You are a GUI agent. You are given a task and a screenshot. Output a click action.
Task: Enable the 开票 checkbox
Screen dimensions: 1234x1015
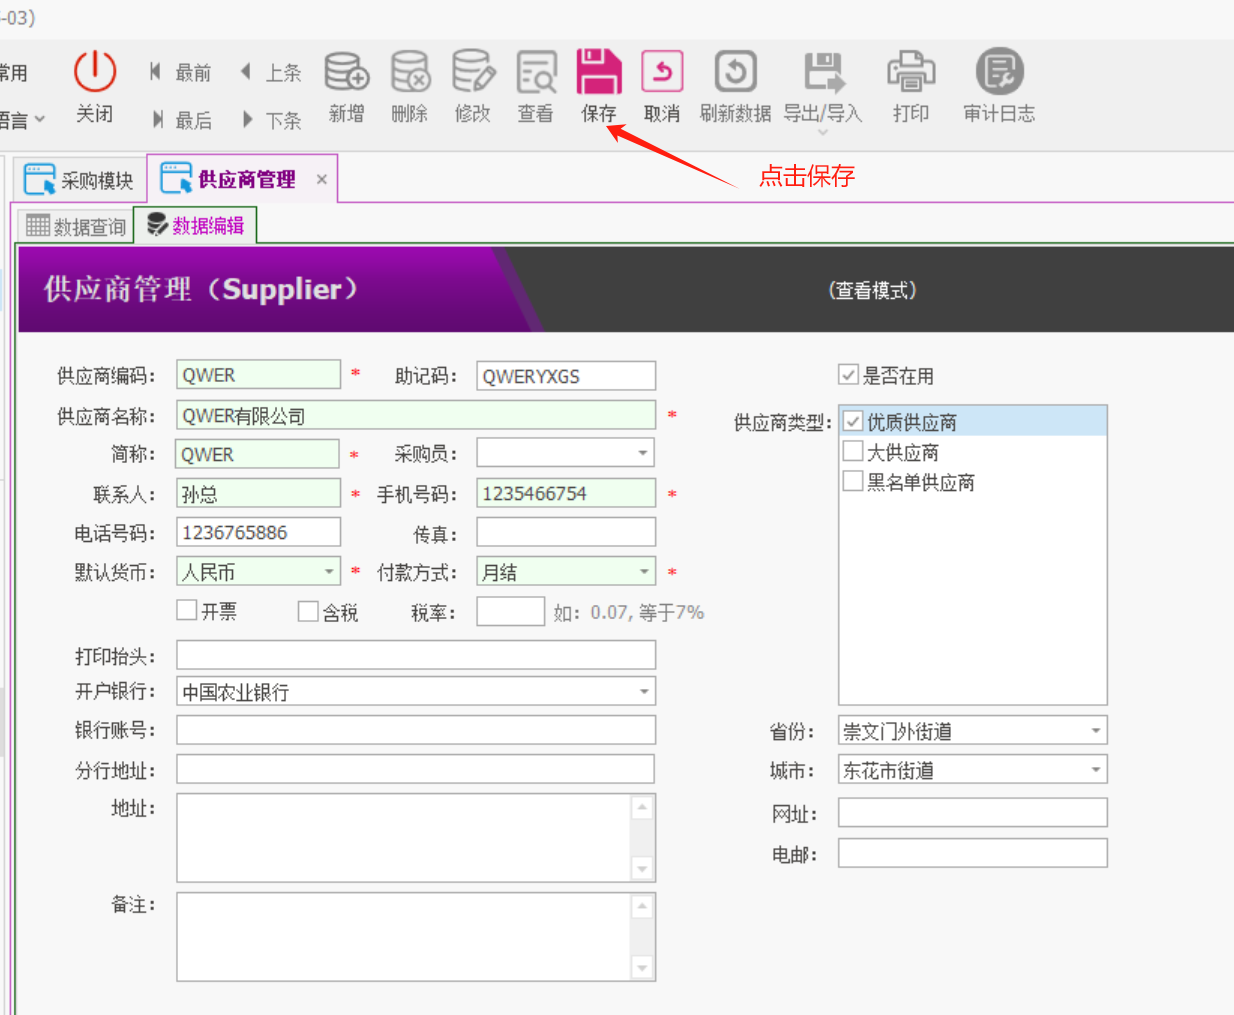(x=187, y=610)
